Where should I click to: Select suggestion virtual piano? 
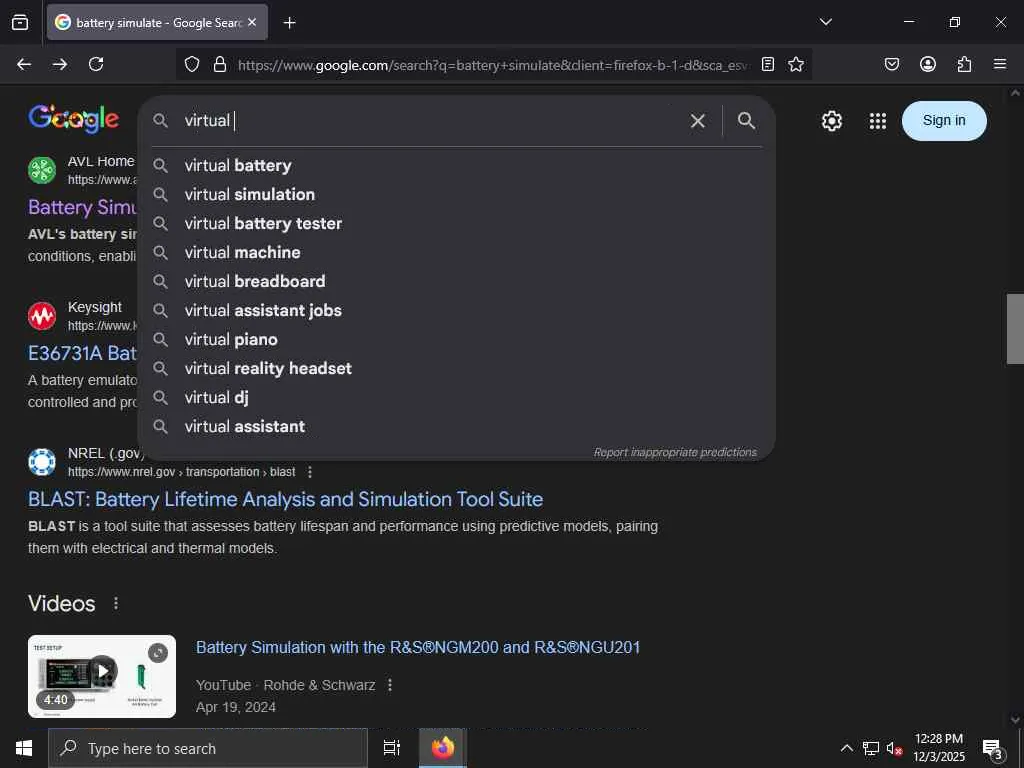click(x=456, y=340)
